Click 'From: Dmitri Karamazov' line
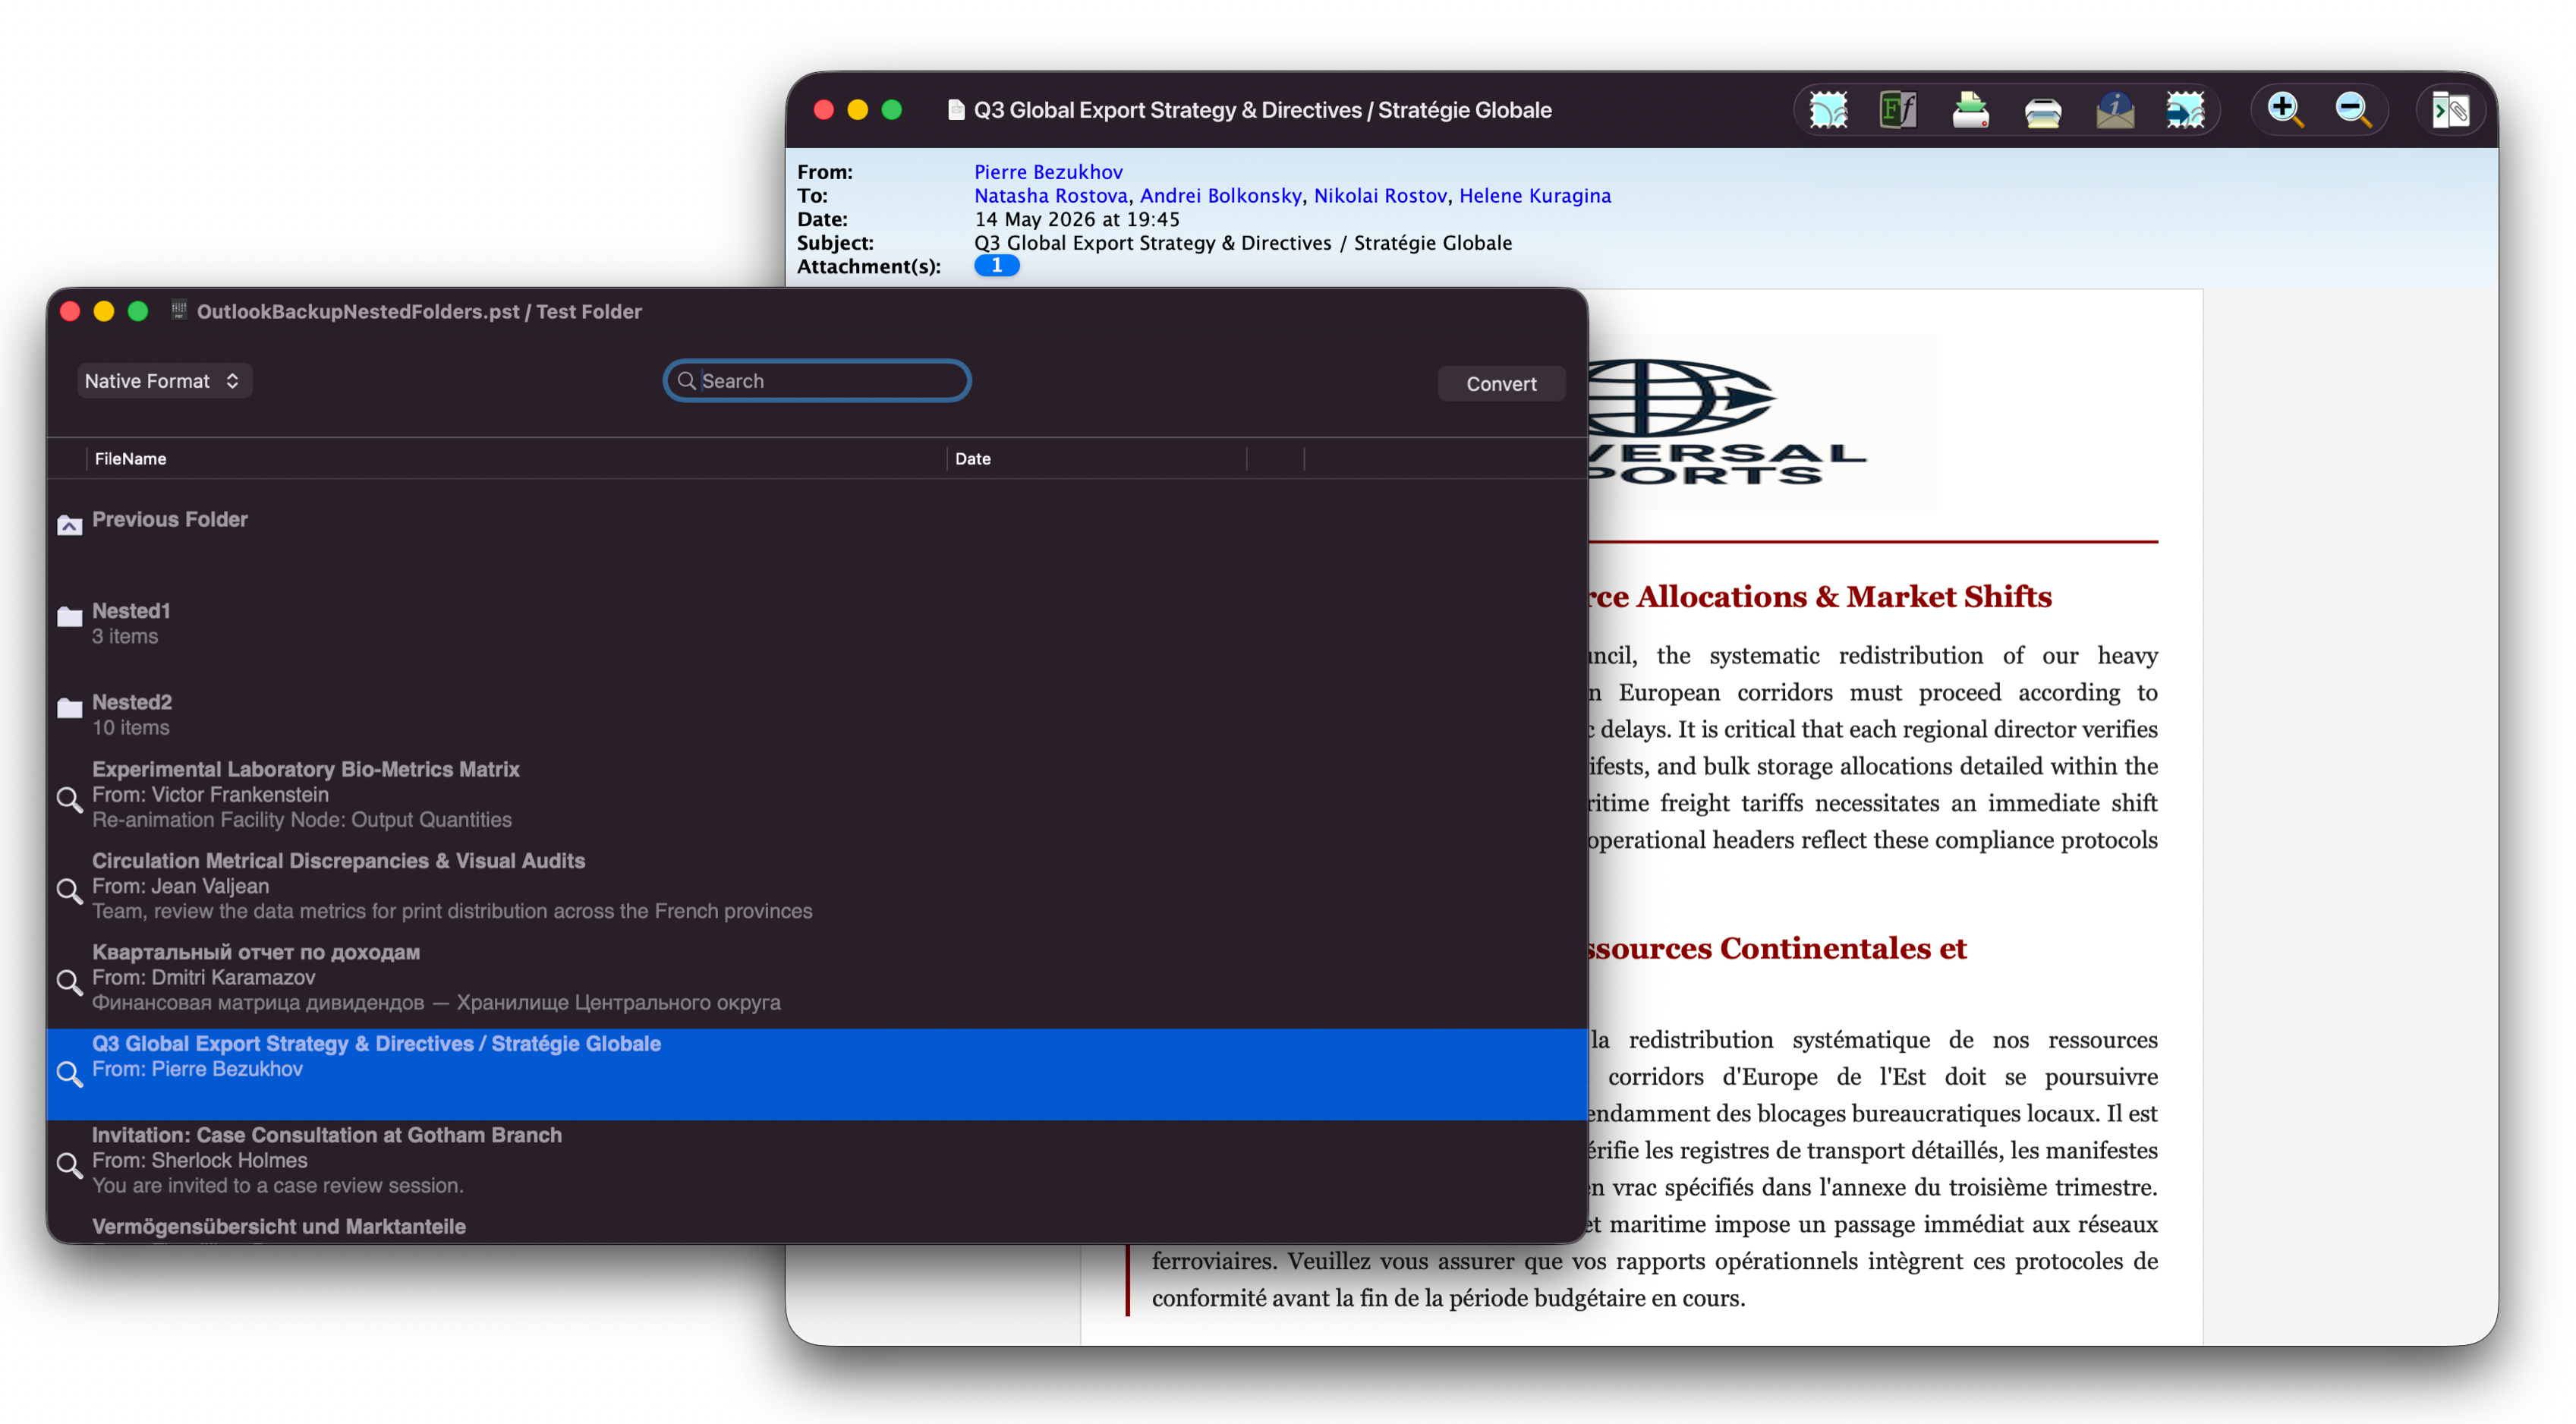This screenshot has width=2576, height=1424. point(203,978)
